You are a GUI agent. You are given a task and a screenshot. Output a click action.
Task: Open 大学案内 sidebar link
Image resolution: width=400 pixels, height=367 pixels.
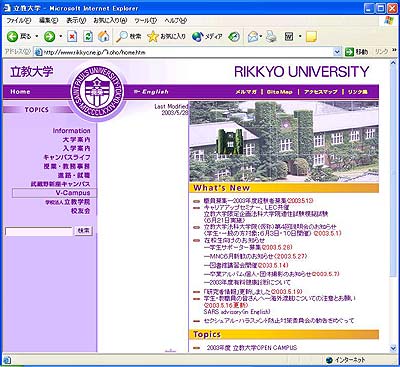pyautogui.click(x=76, y=140)
